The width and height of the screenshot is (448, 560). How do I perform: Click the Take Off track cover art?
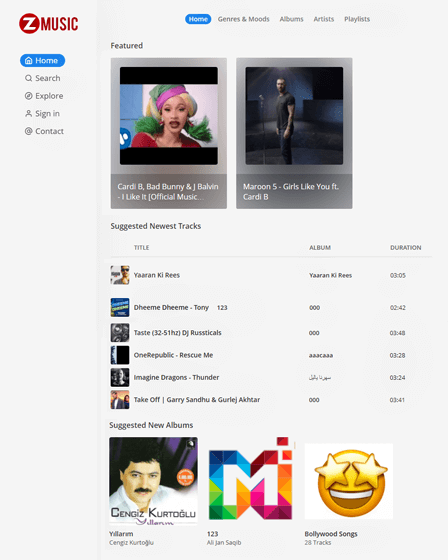point(120,400)
